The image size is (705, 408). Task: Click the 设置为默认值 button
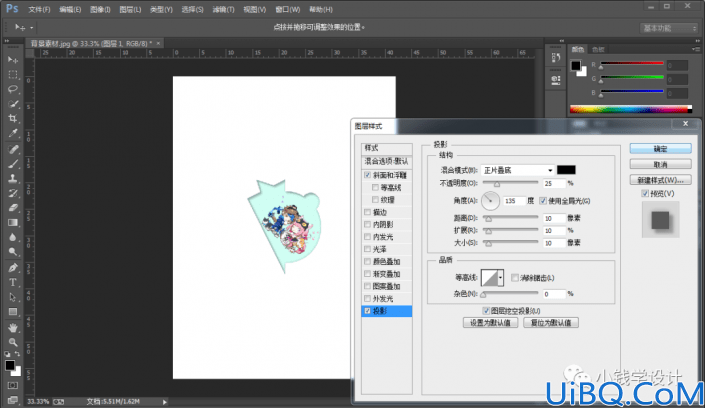[x=490, y=323]
